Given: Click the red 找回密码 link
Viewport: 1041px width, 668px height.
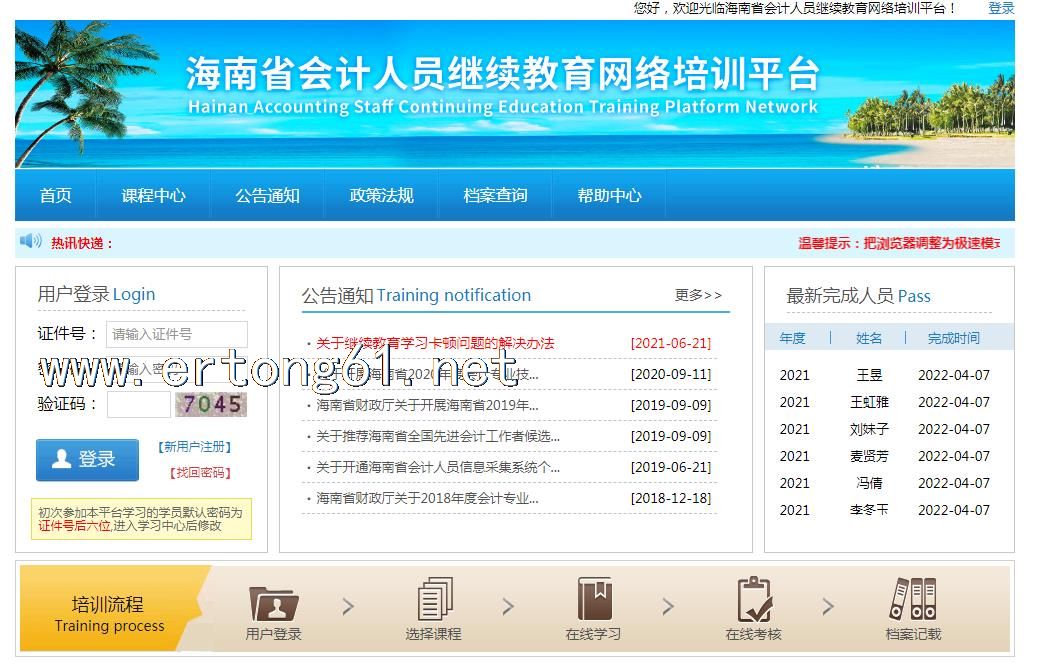Looking at the screenshot, I should click(x=200, y=473).
